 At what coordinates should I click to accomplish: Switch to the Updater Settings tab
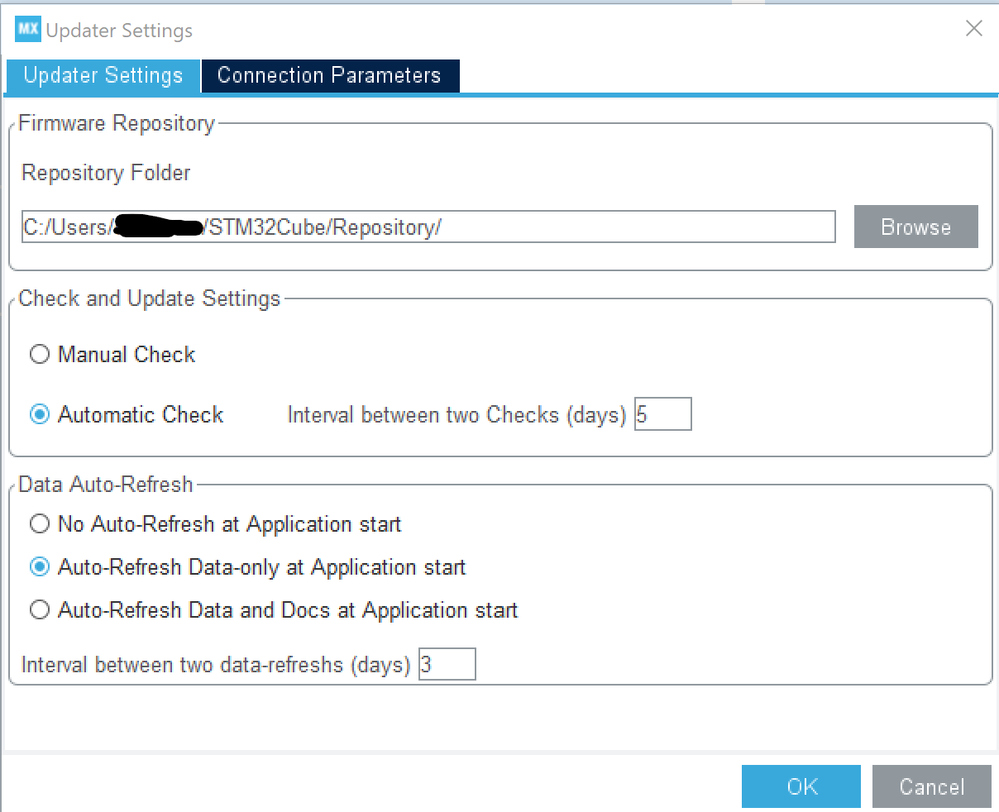click(103, 76)
